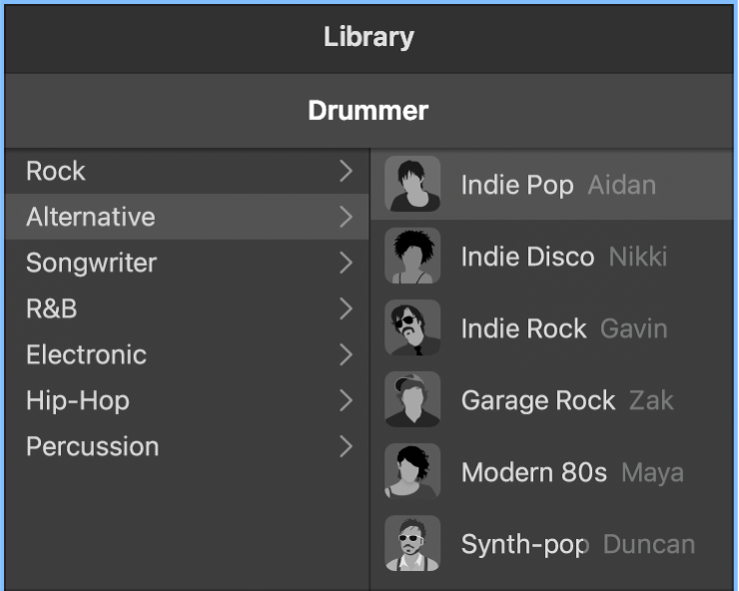Expand the Hip-Hop genre chevron
739x591 pixels.
click(x=346, y=401)
